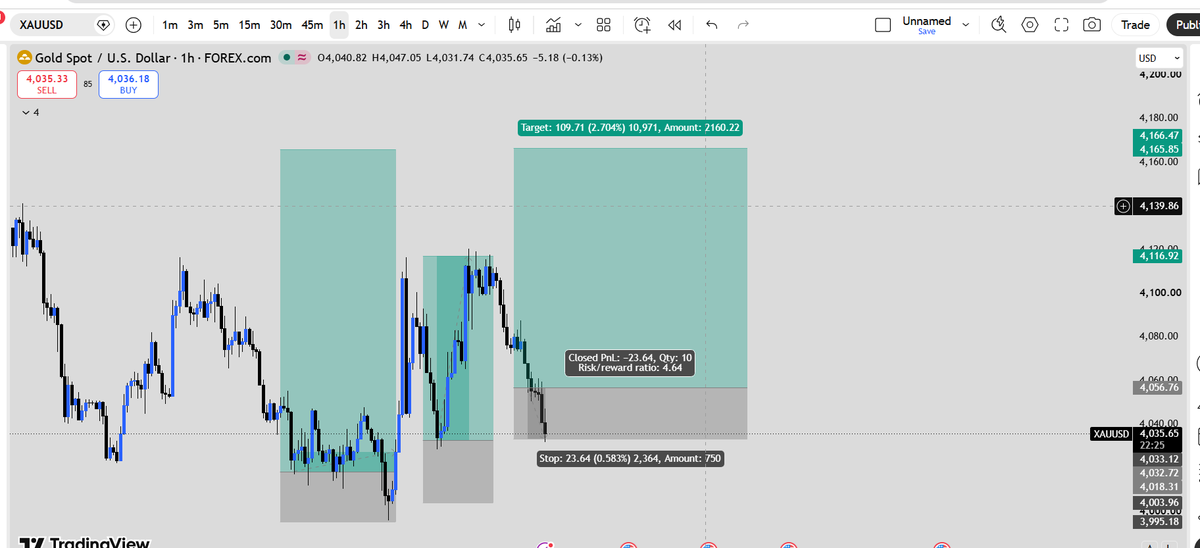
Task: Click the green 4,116.92 price label
Action: [1159, 256]
